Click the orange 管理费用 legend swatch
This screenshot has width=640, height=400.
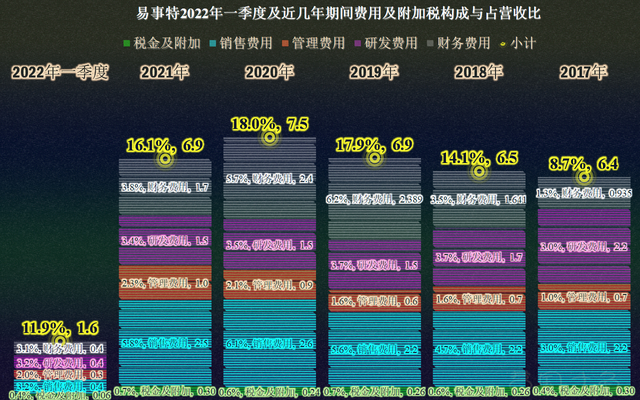pos(285,43)
